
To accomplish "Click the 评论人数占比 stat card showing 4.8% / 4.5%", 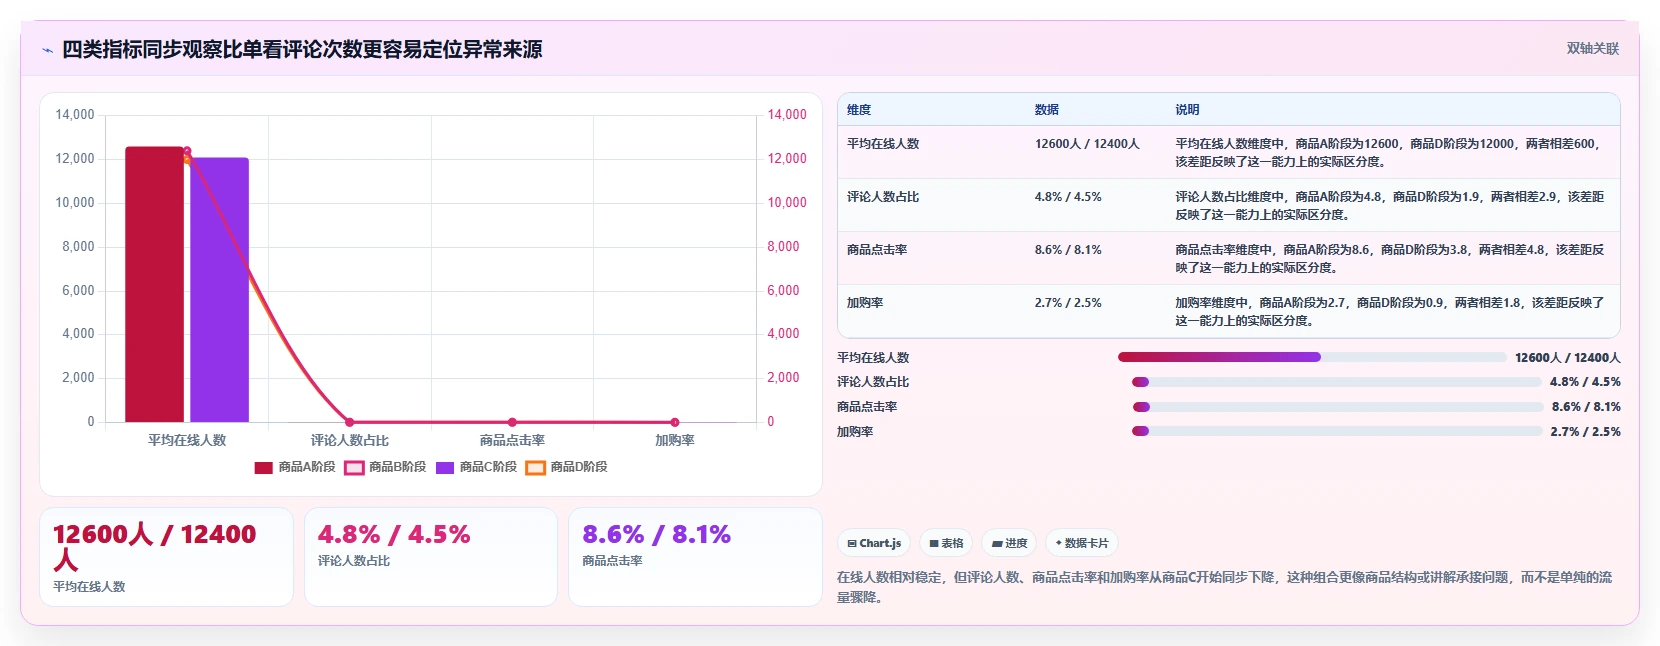I will [x=430, y=557].
